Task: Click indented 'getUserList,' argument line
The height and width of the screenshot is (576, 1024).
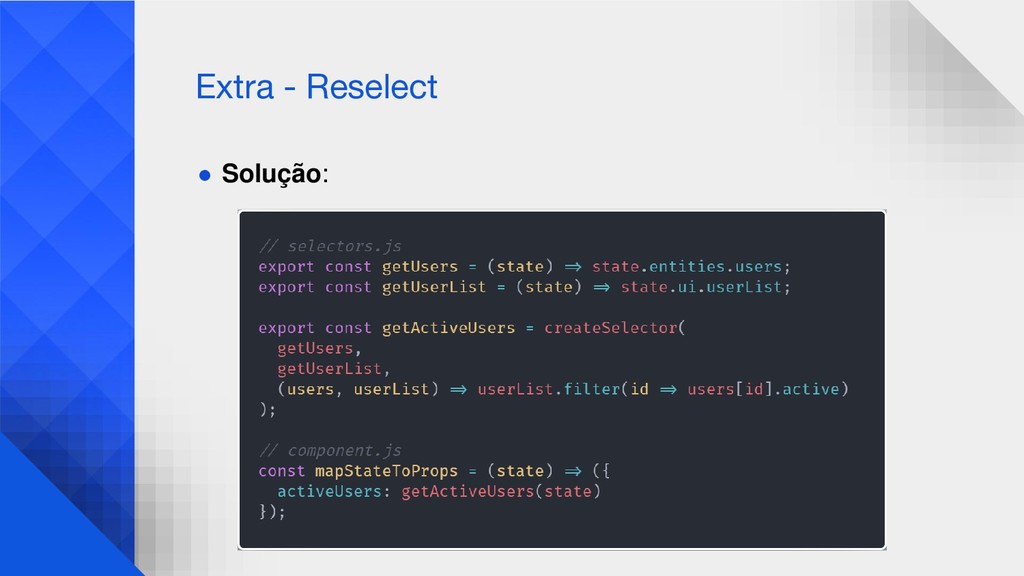Action: 334,368
